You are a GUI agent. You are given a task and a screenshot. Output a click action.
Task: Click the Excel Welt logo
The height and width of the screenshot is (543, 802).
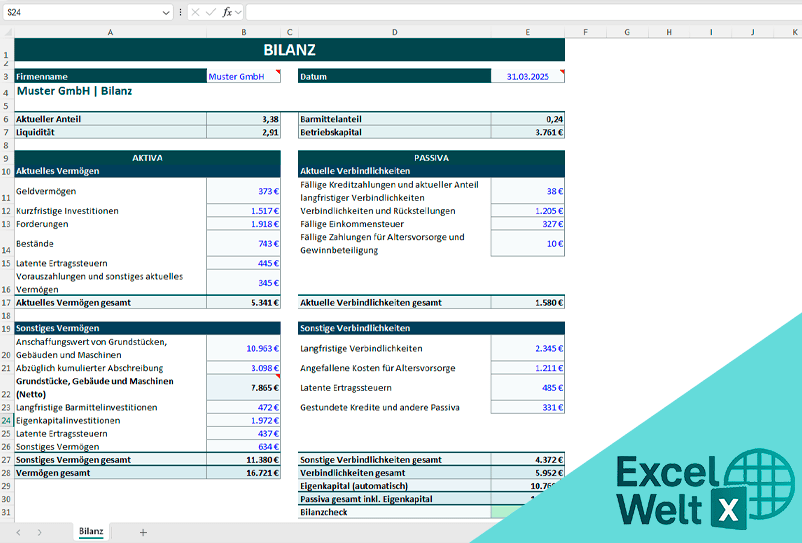click(688, 489)
